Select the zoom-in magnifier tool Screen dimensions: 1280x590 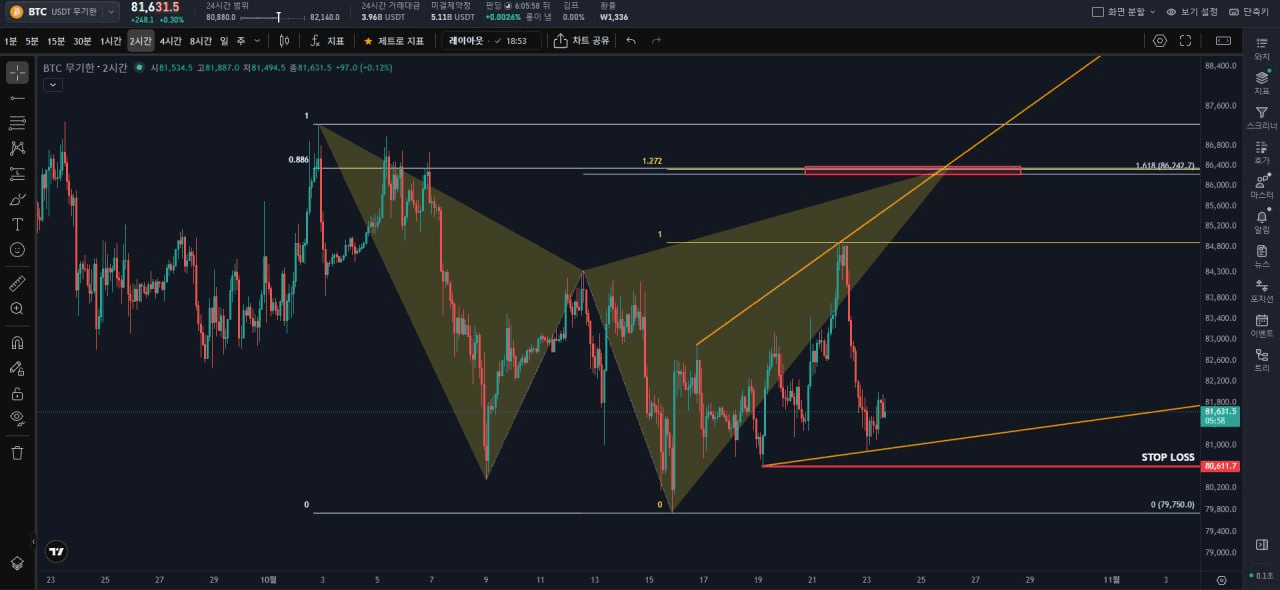(17, 309)
